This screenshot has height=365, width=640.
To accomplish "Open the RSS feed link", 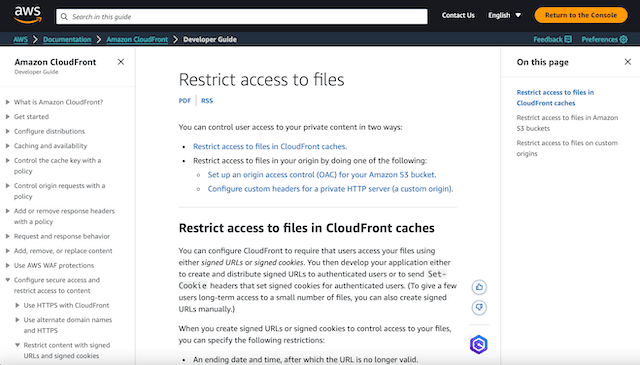I will click(207, 100).
